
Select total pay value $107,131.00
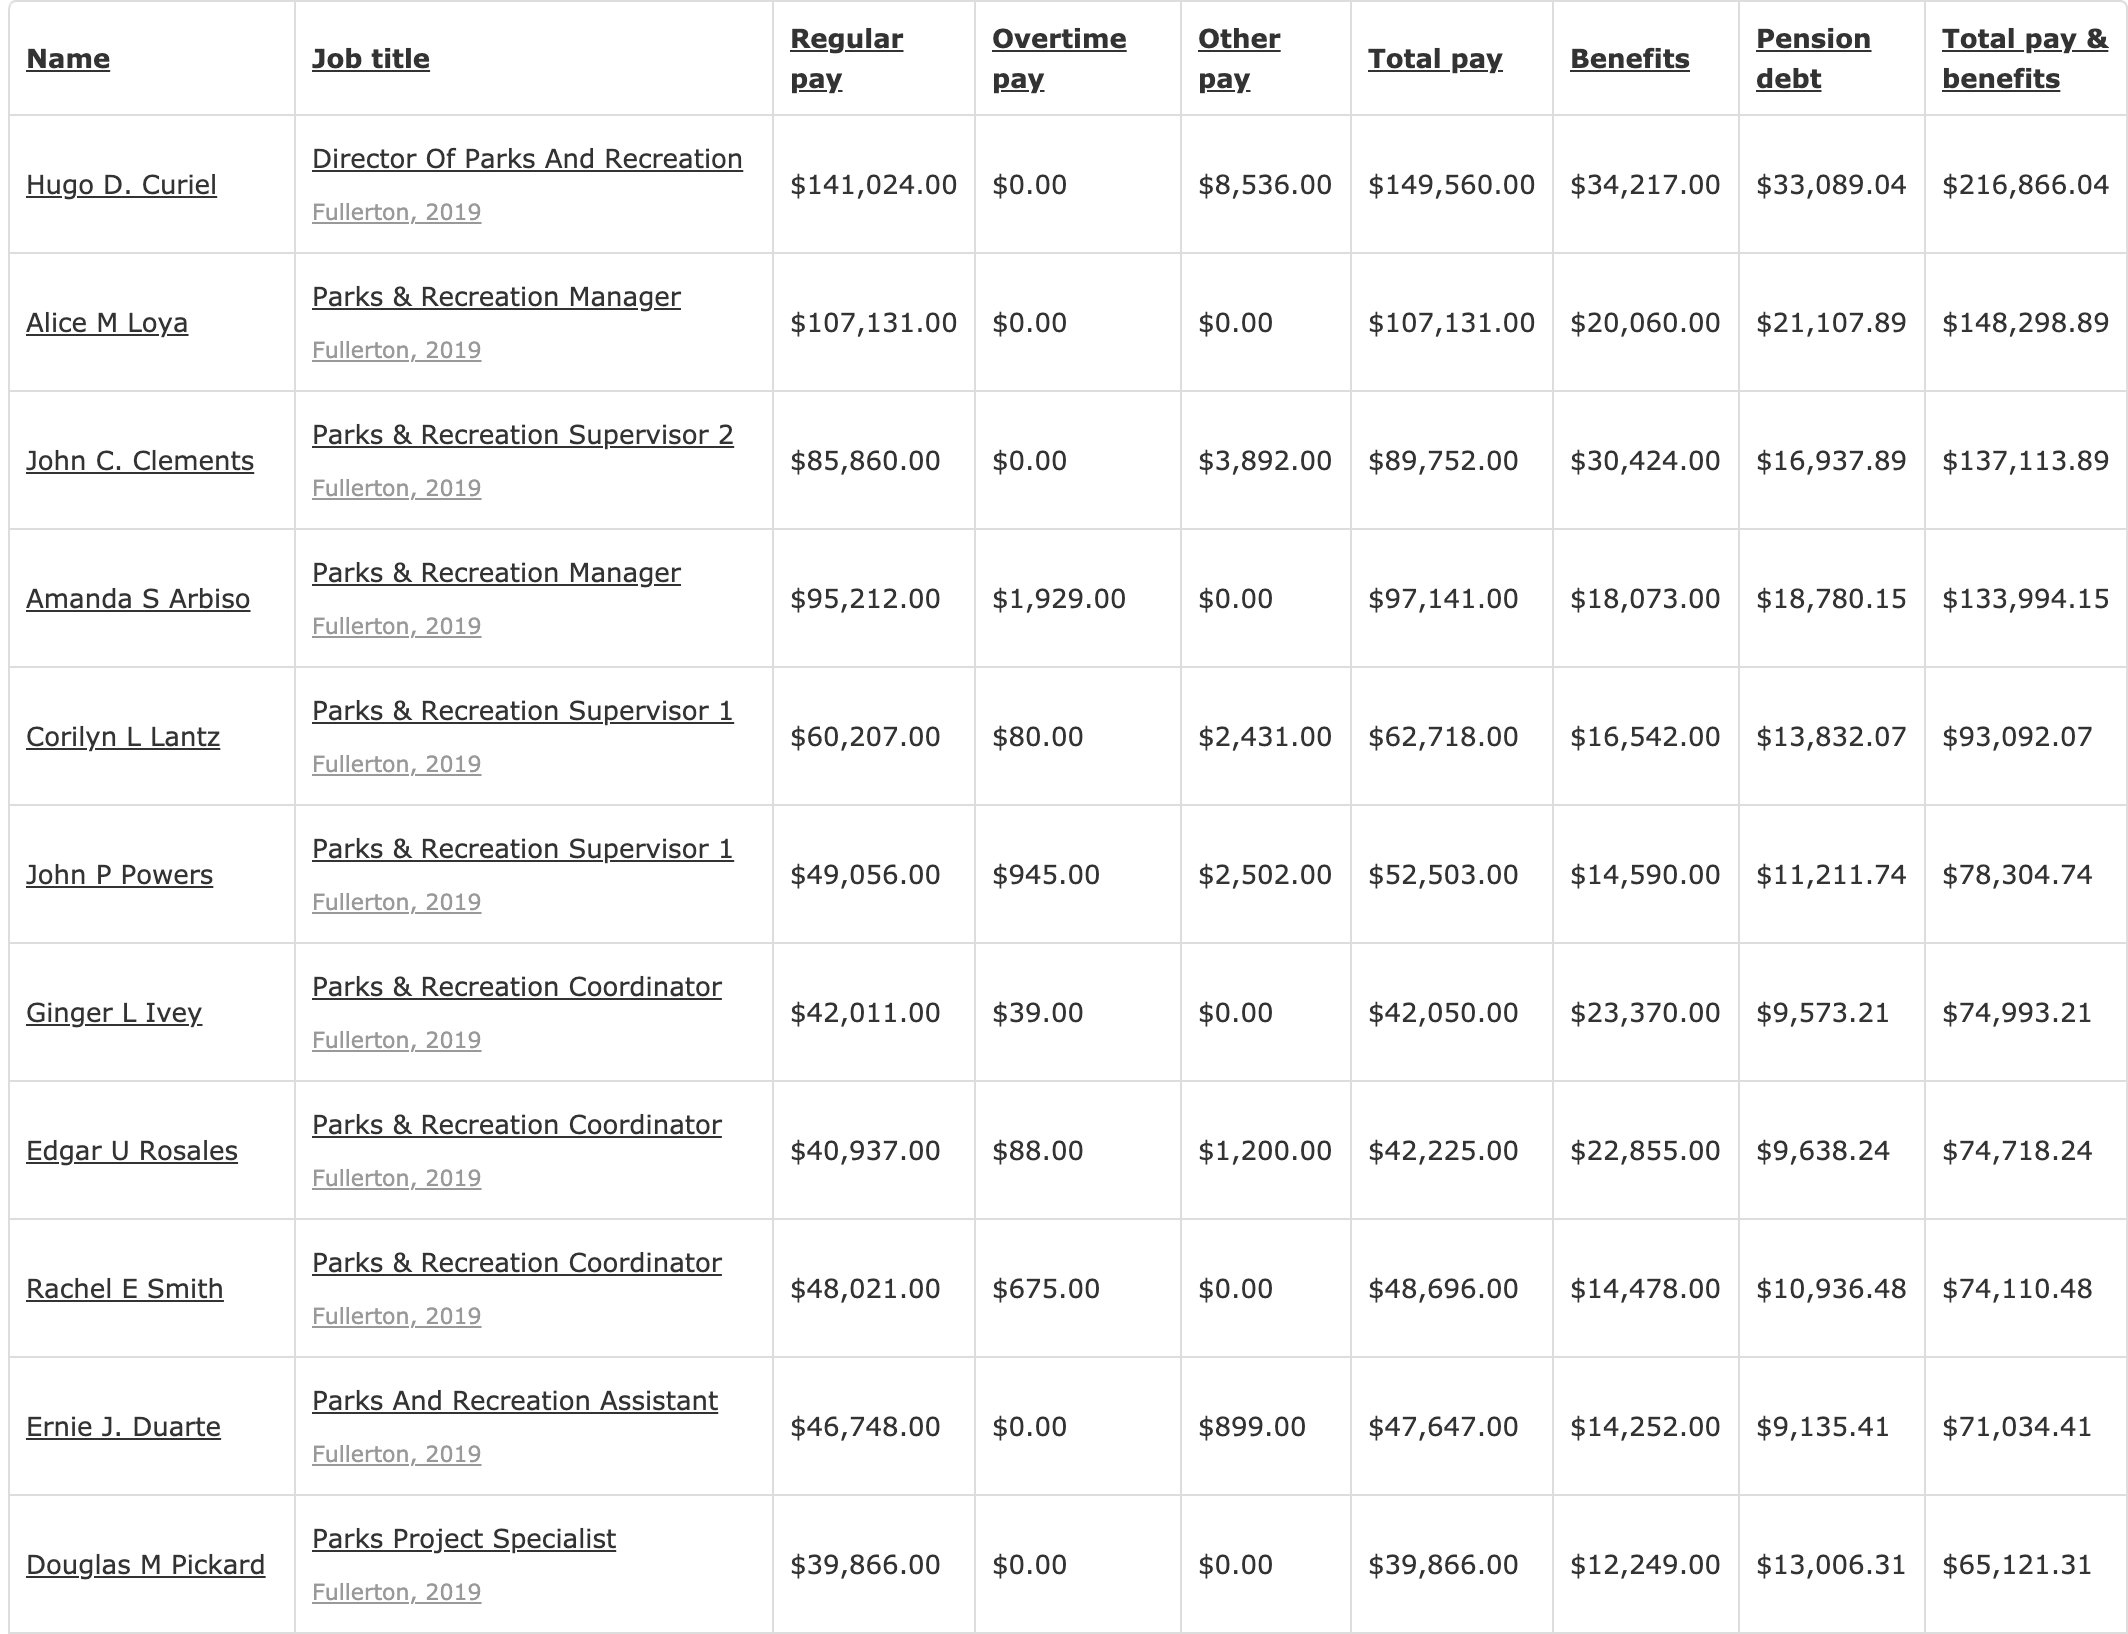click(1451, 323)
